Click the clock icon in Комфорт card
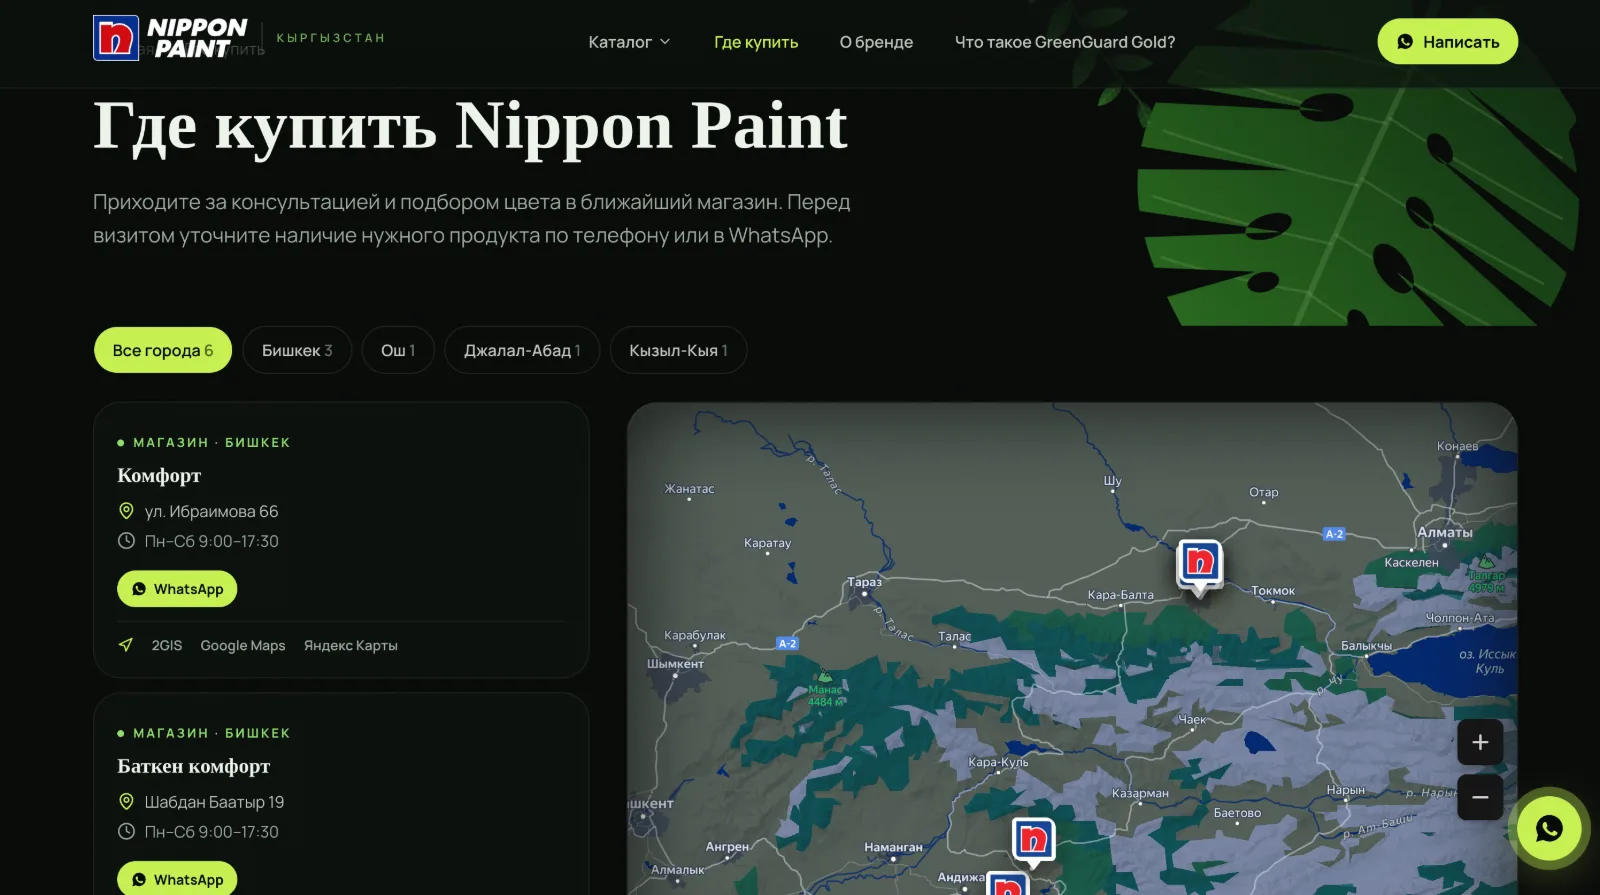This screenshot has height=895, width=1600. click(126, 541)
